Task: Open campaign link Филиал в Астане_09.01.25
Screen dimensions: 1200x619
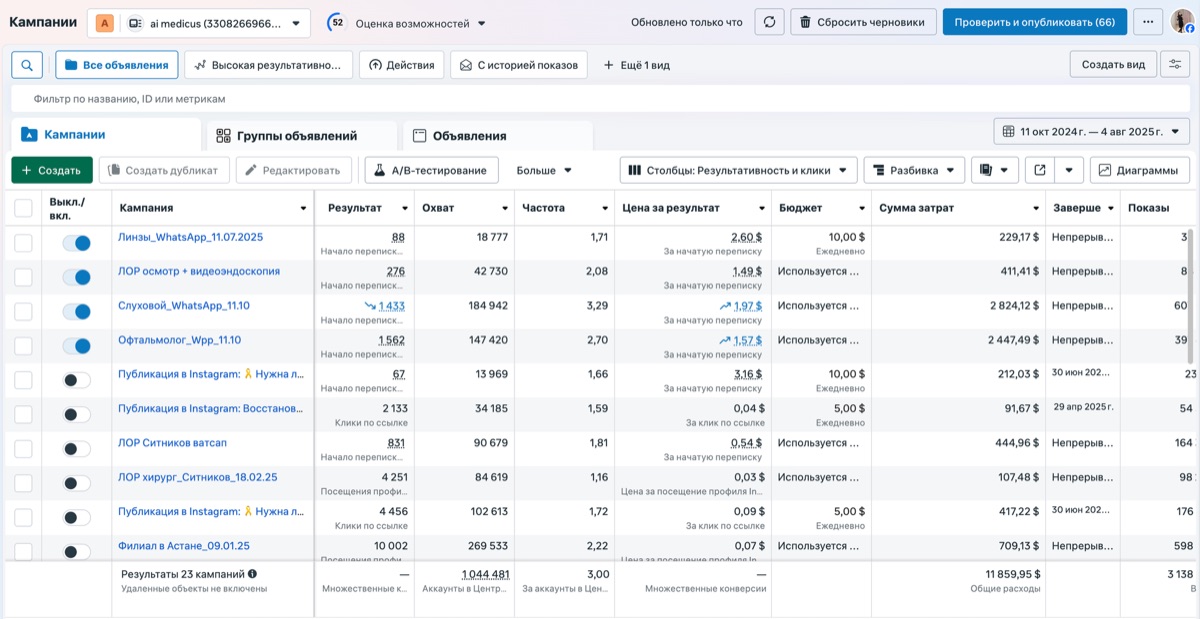Action: 184,546
